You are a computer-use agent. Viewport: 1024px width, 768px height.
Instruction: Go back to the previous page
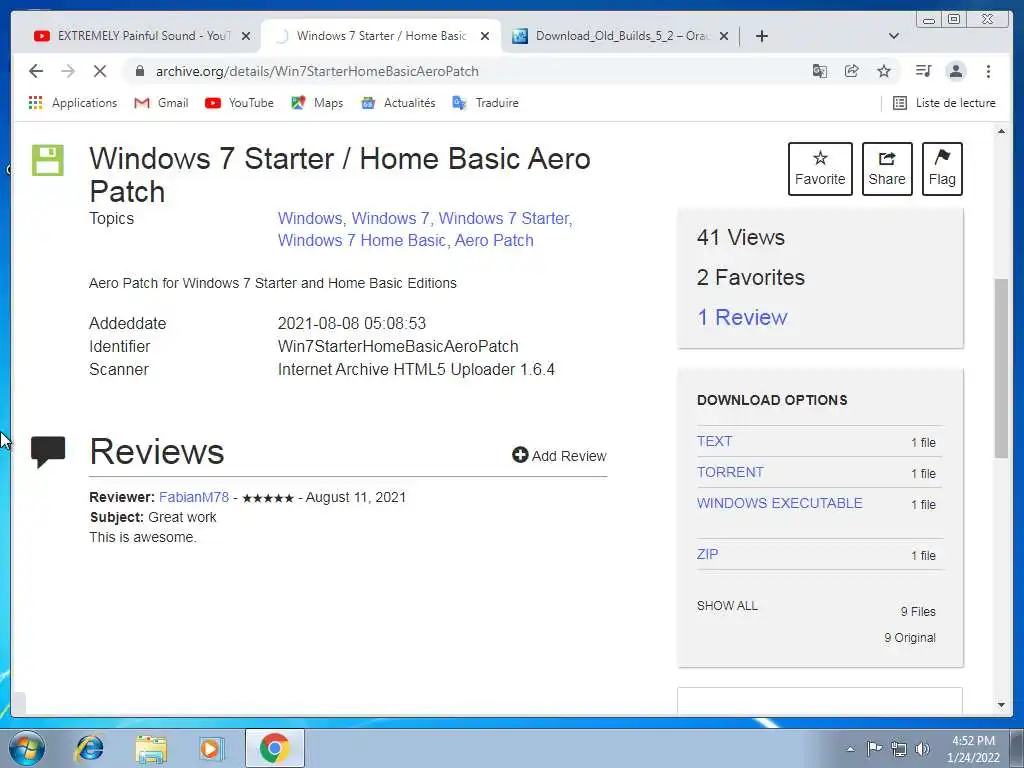36,71
